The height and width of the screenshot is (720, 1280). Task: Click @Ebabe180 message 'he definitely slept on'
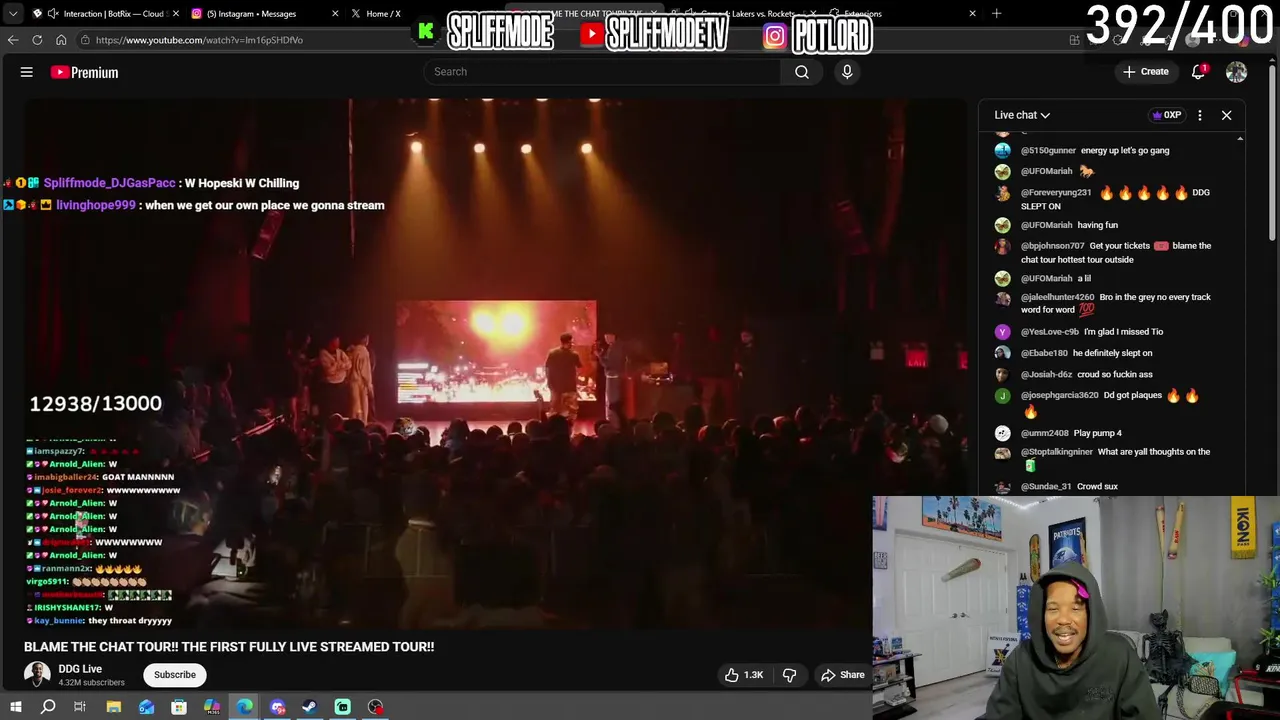pyautogui.click(x=1112, y=353)
